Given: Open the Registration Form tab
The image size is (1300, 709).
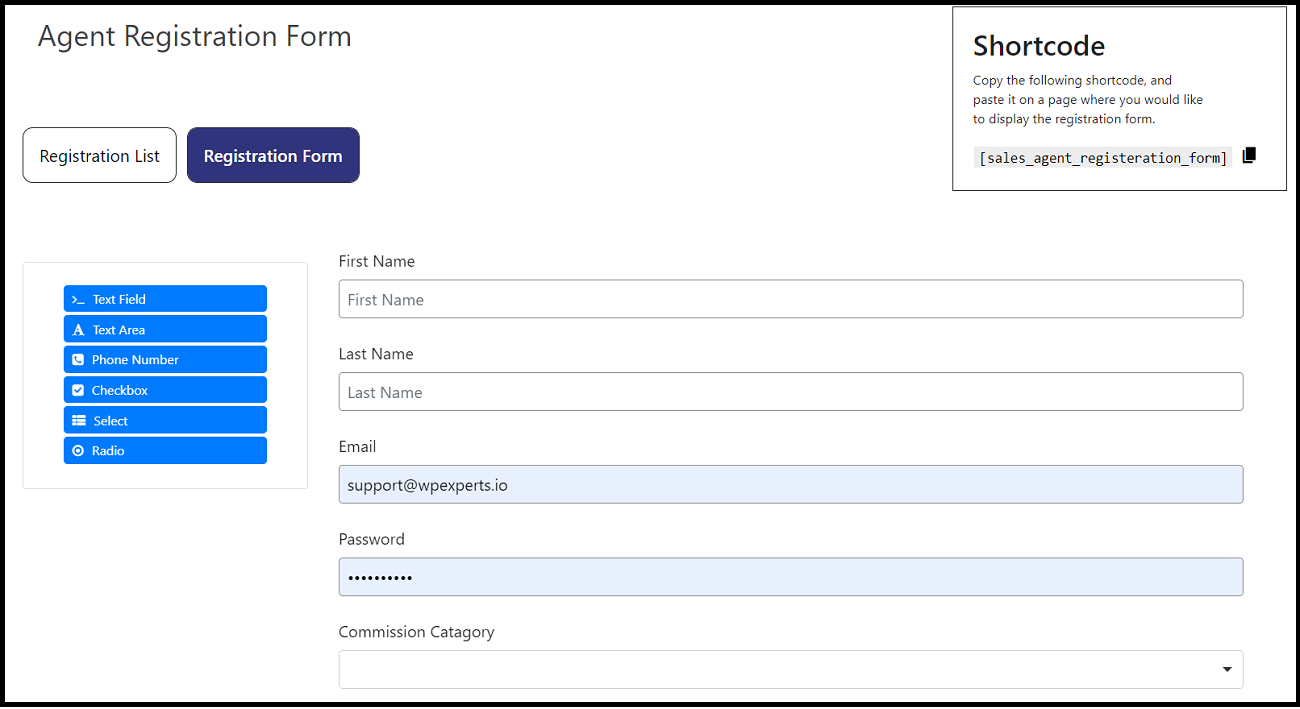Looking at the screenshot, I should [x=273, y=155].
